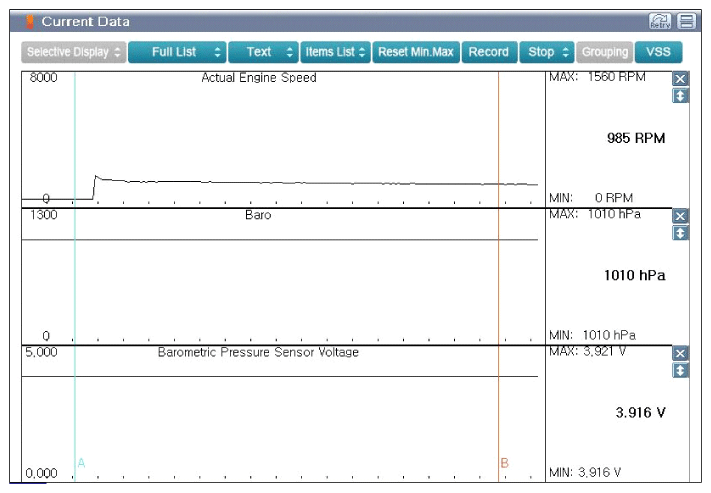Click the 985 RPM current value
This screenshot has width=711, height=493.
click(636, 138)
